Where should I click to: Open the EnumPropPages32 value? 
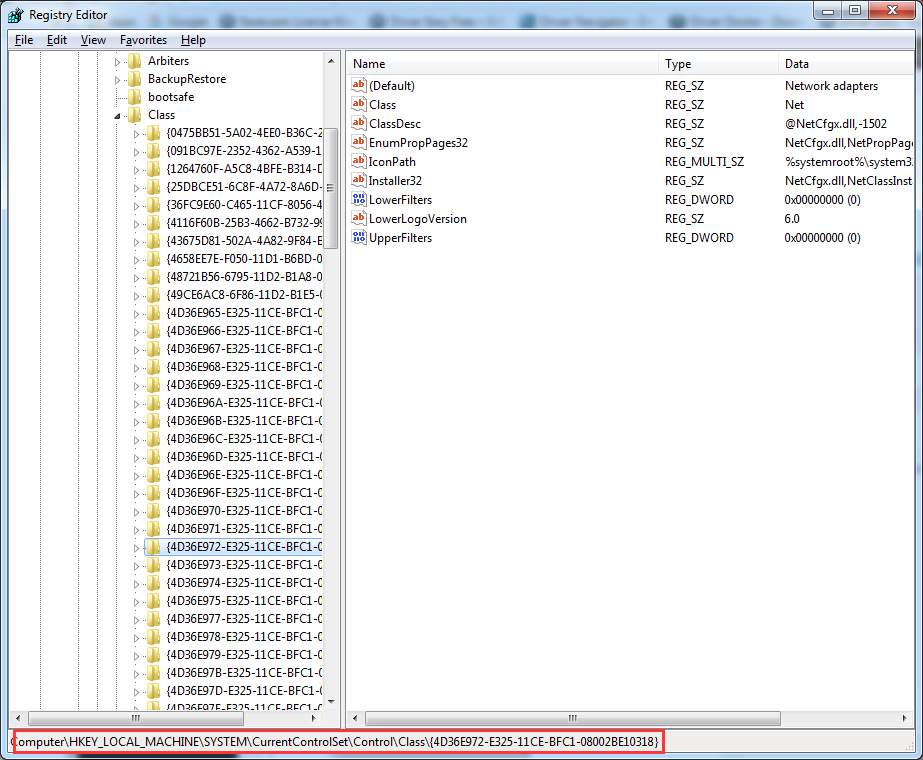click(x=413, y=142)
